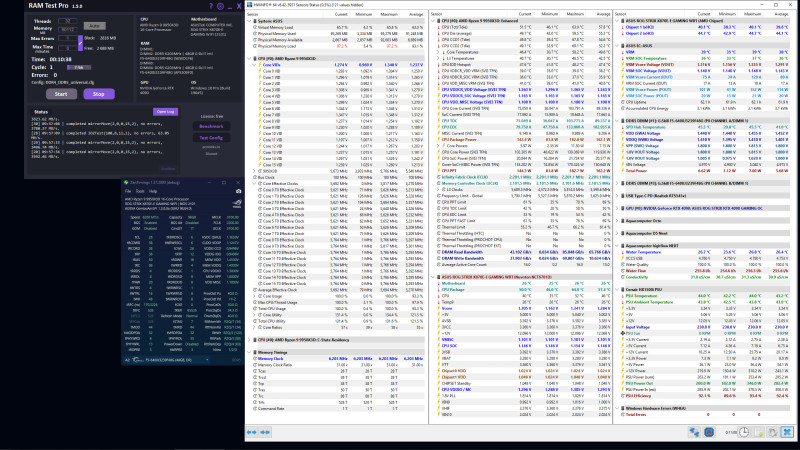Click the HWiNFO network connection icon

[x=694, y=432]
